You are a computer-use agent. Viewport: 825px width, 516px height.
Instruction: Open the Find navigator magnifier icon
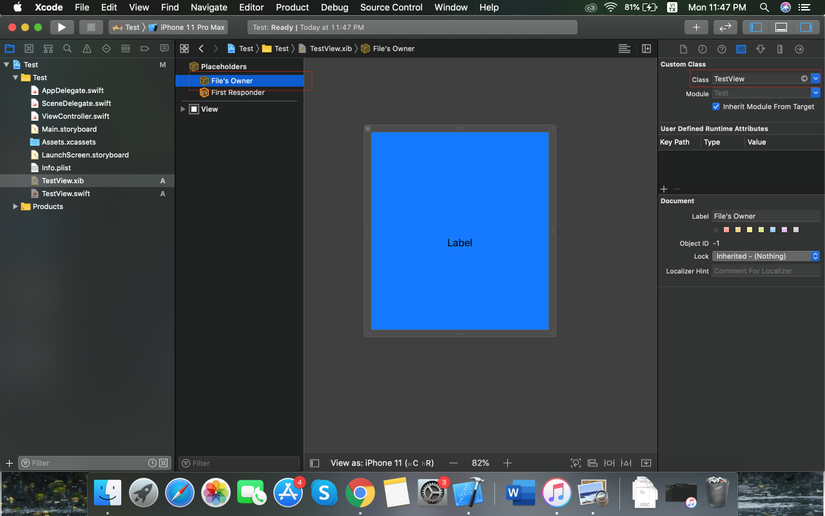[x=67, y=48]
